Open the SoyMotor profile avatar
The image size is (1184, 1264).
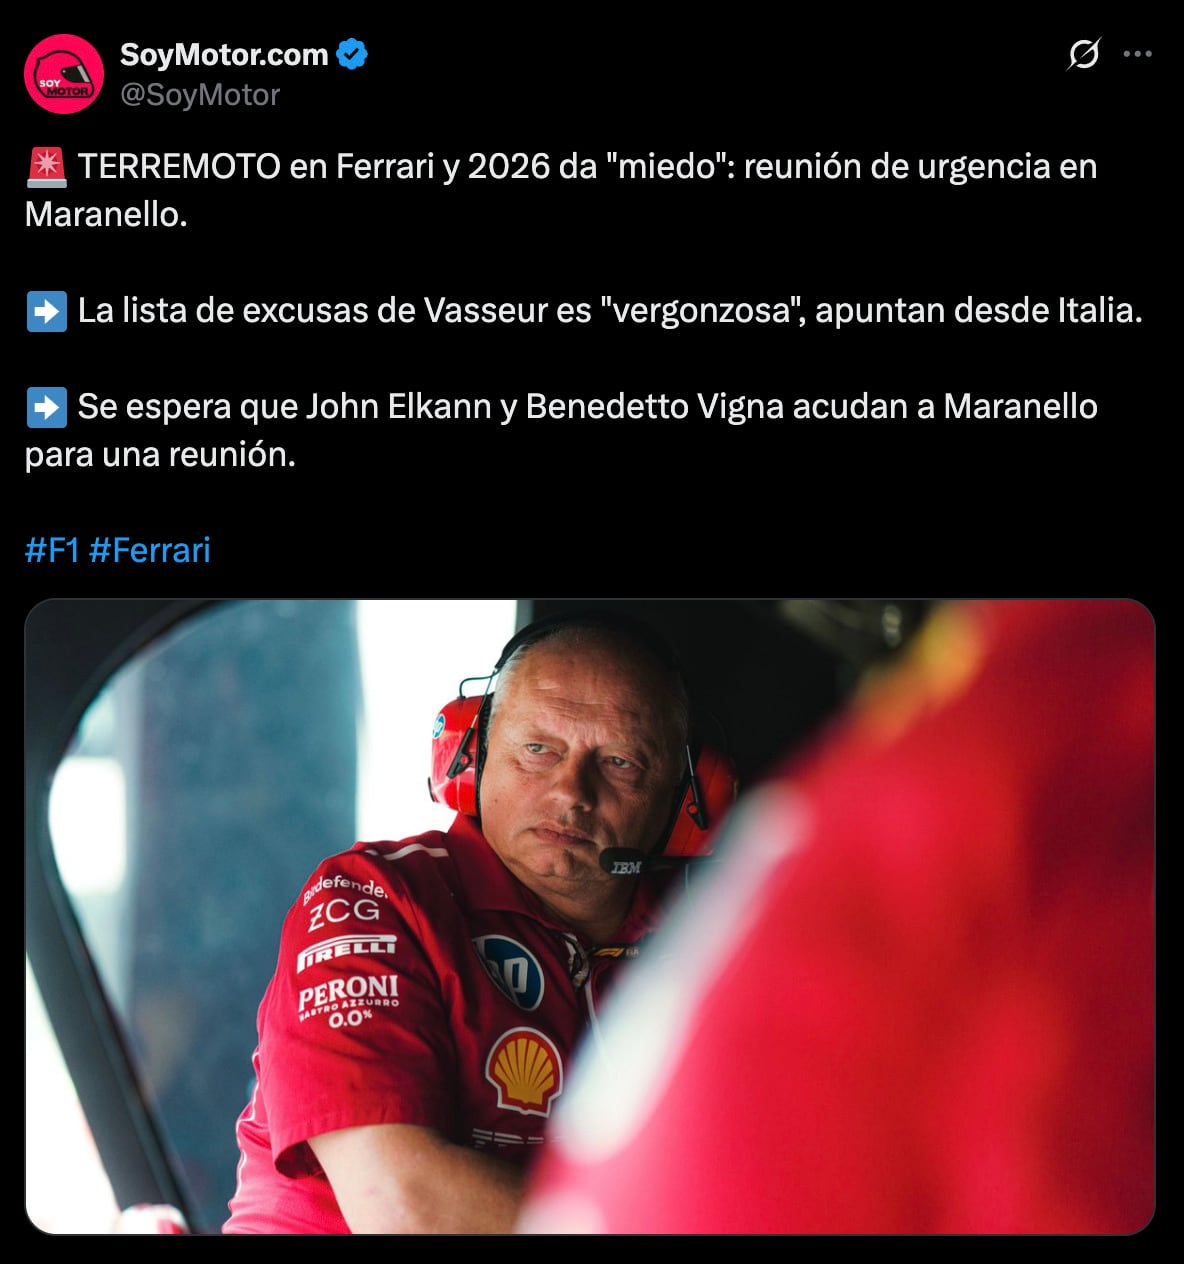[x=64, y=74]
